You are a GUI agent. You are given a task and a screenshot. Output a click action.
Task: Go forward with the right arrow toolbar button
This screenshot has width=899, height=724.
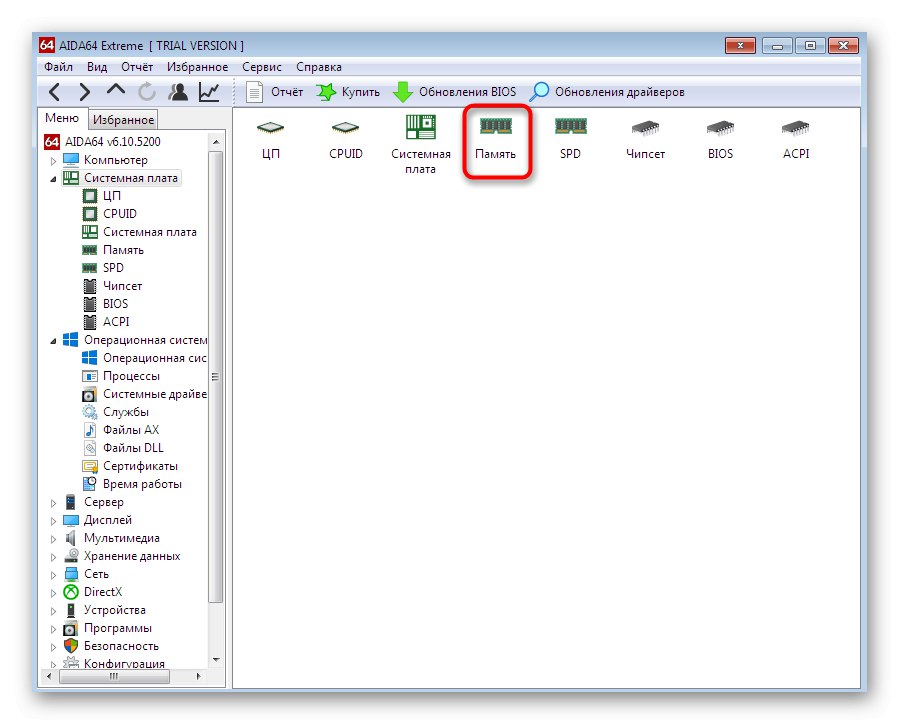(x=84, y=92)
